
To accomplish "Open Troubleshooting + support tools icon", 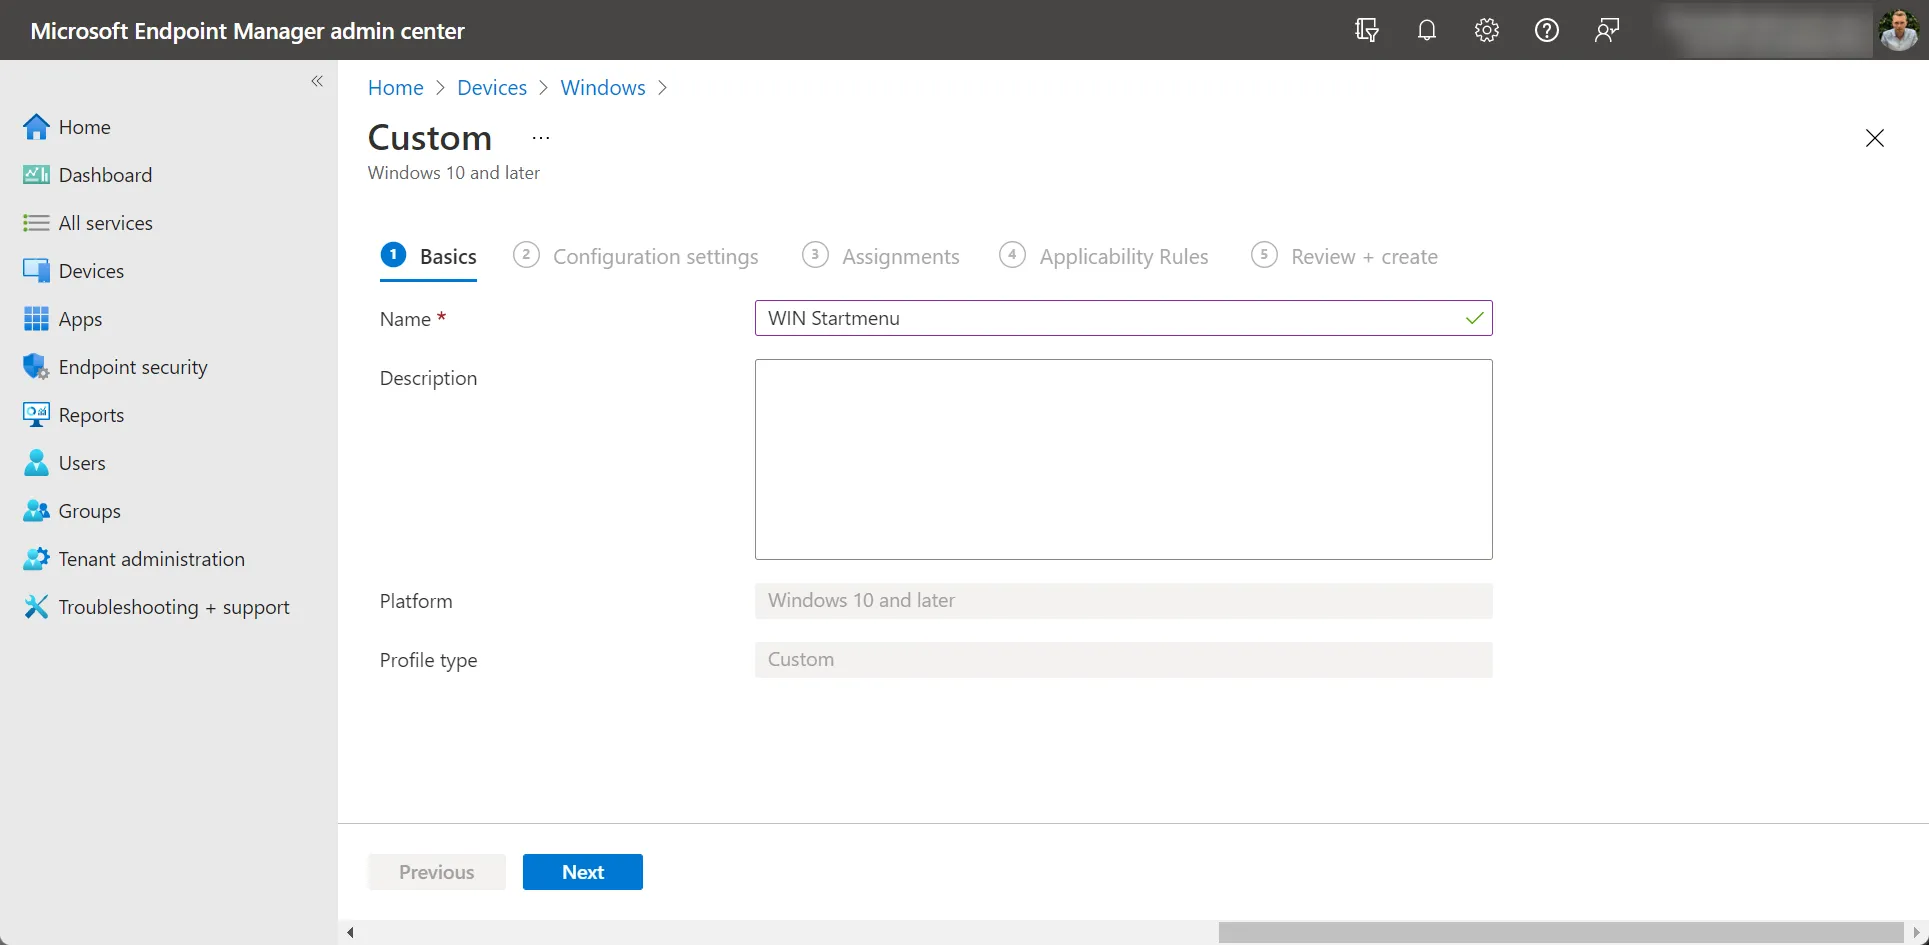I will coord(36,607).
